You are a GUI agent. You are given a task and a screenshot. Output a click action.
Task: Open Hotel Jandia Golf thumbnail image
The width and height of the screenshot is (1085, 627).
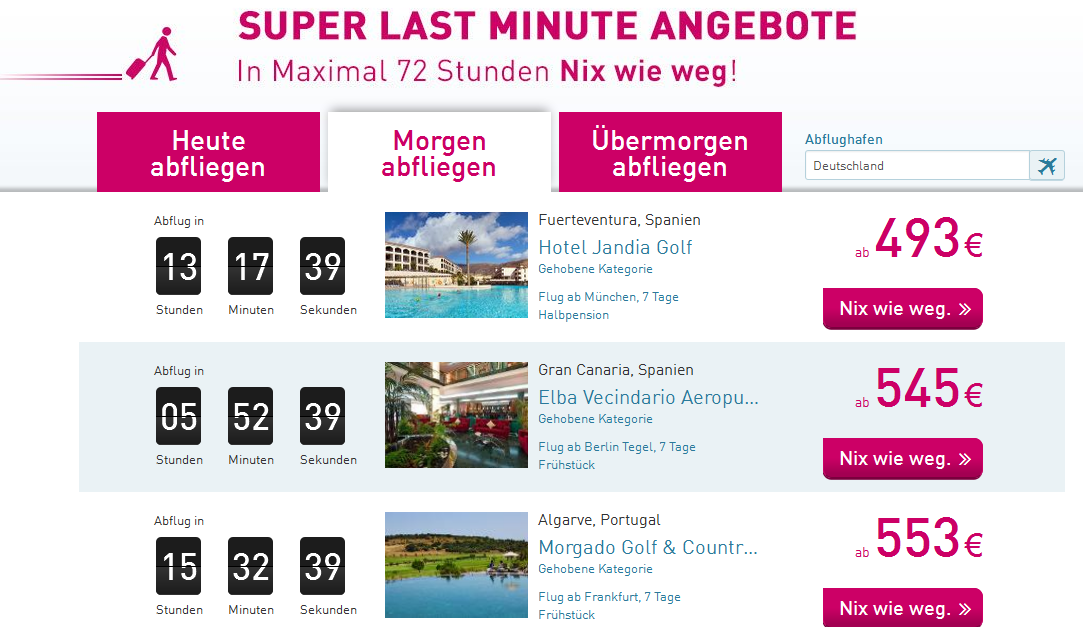pos(456,265)
